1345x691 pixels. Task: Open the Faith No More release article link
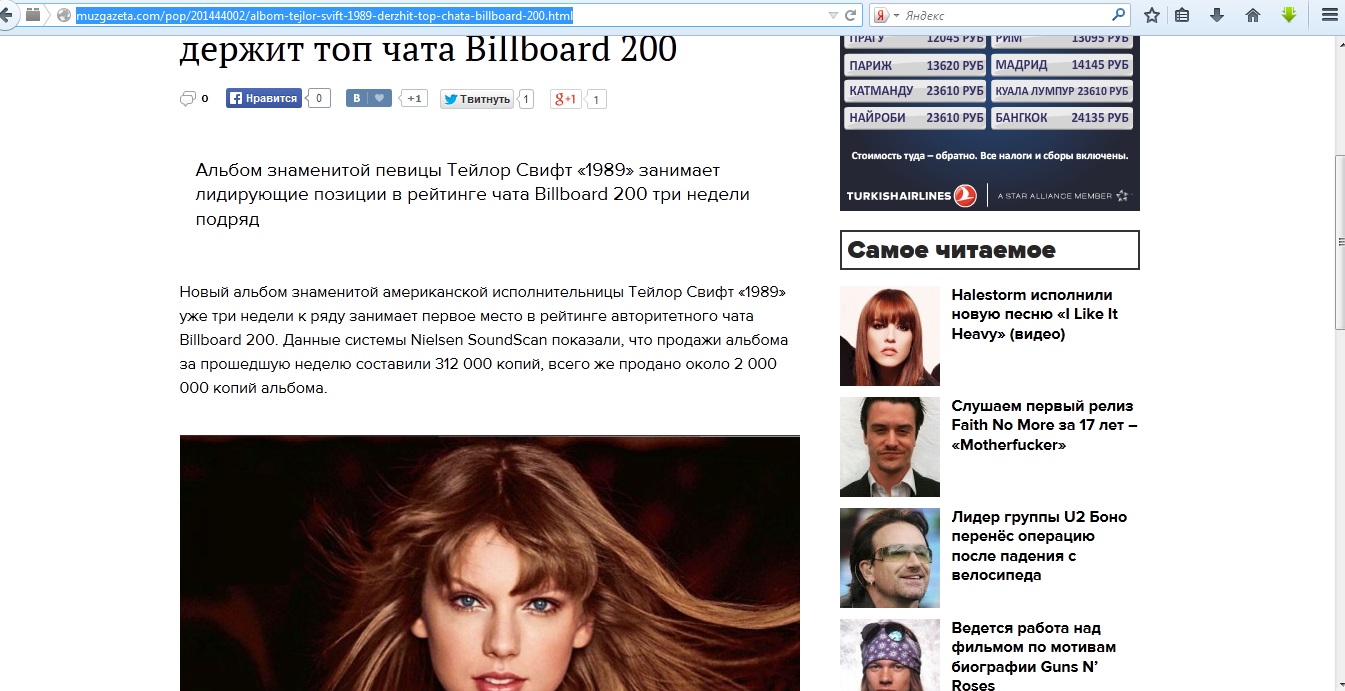1044,425
